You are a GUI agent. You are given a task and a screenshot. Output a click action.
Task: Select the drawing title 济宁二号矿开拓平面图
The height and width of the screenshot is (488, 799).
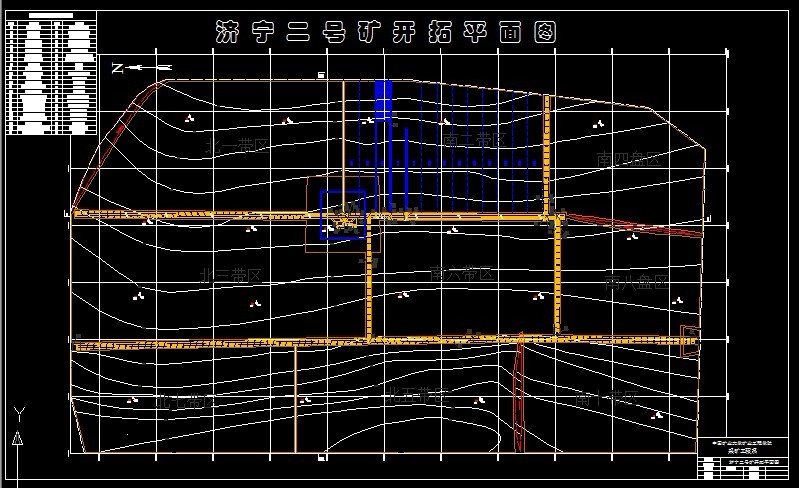click(385, 32)
